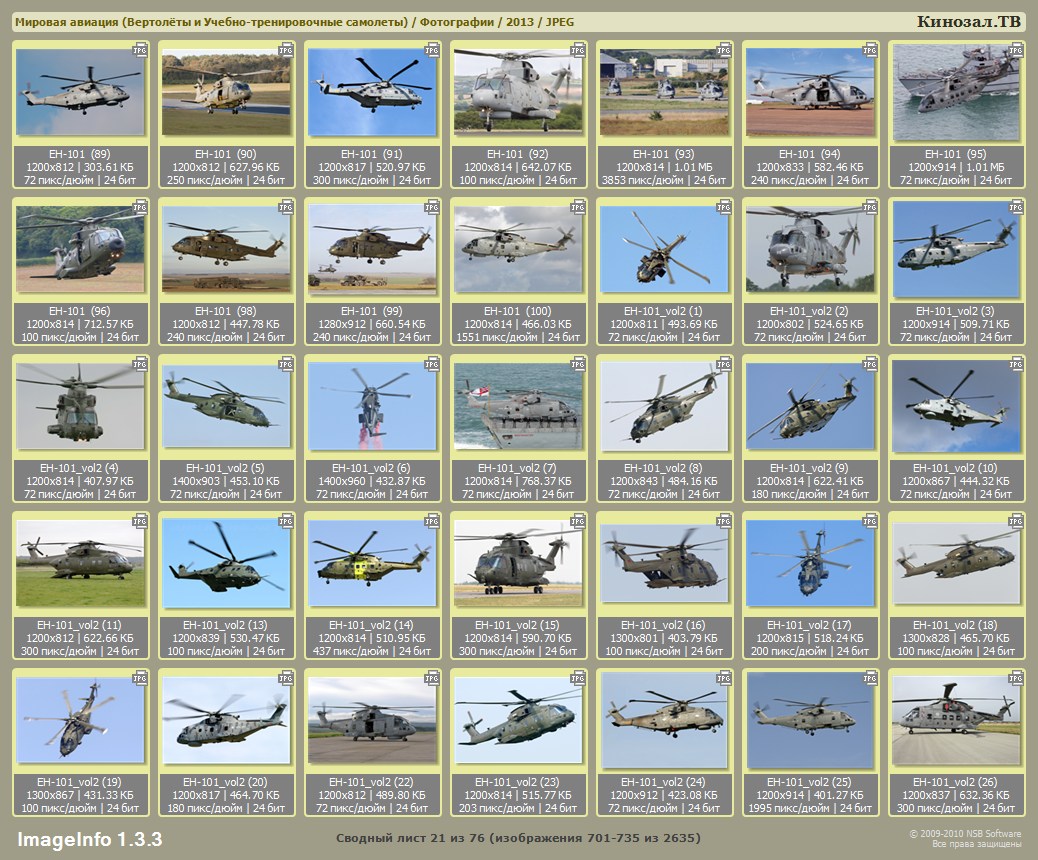The height and width of the screenshot is (860, 1038).
Task: Select the EH-101_vol2 (14) yellow helicopter thumbnail
Action: click(x=372, y=563)
